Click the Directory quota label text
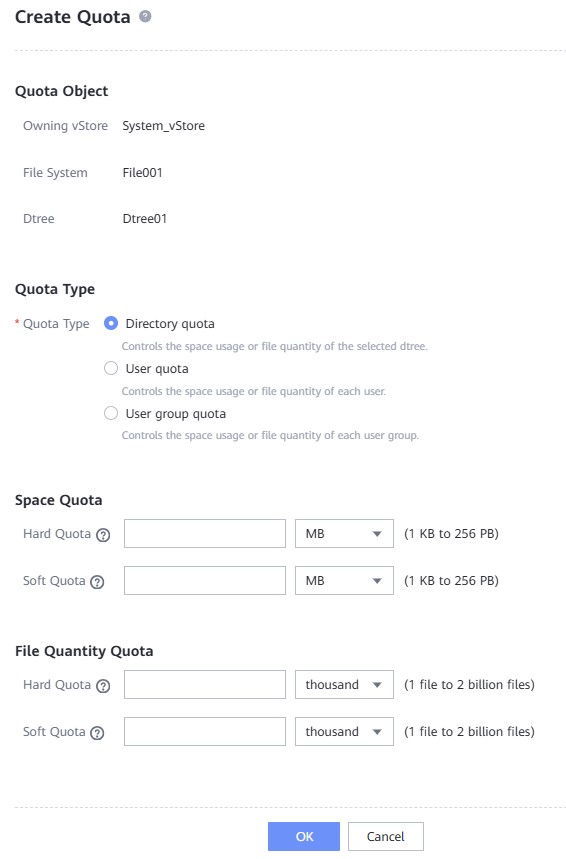The image size is (566, 859). tap(170, 324)
